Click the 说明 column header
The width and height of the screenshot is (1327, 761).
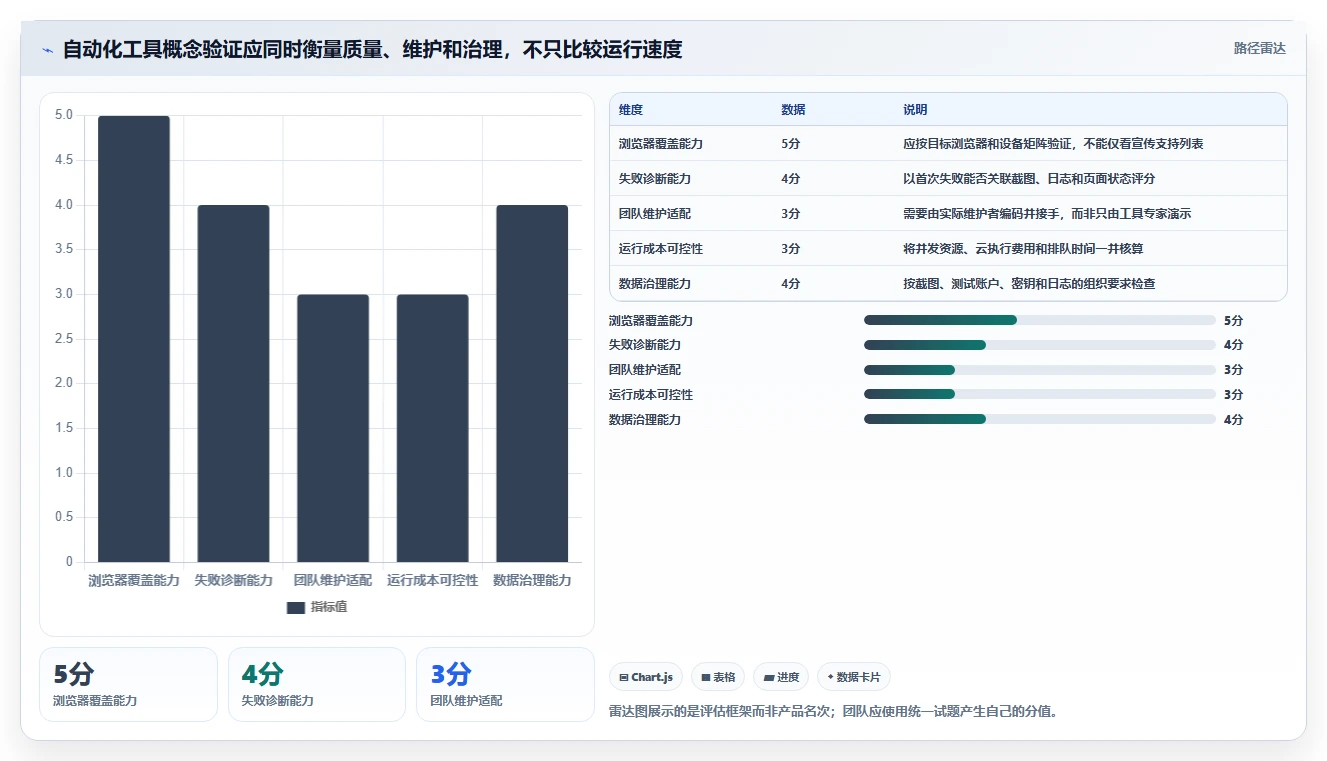coord(915,110)
